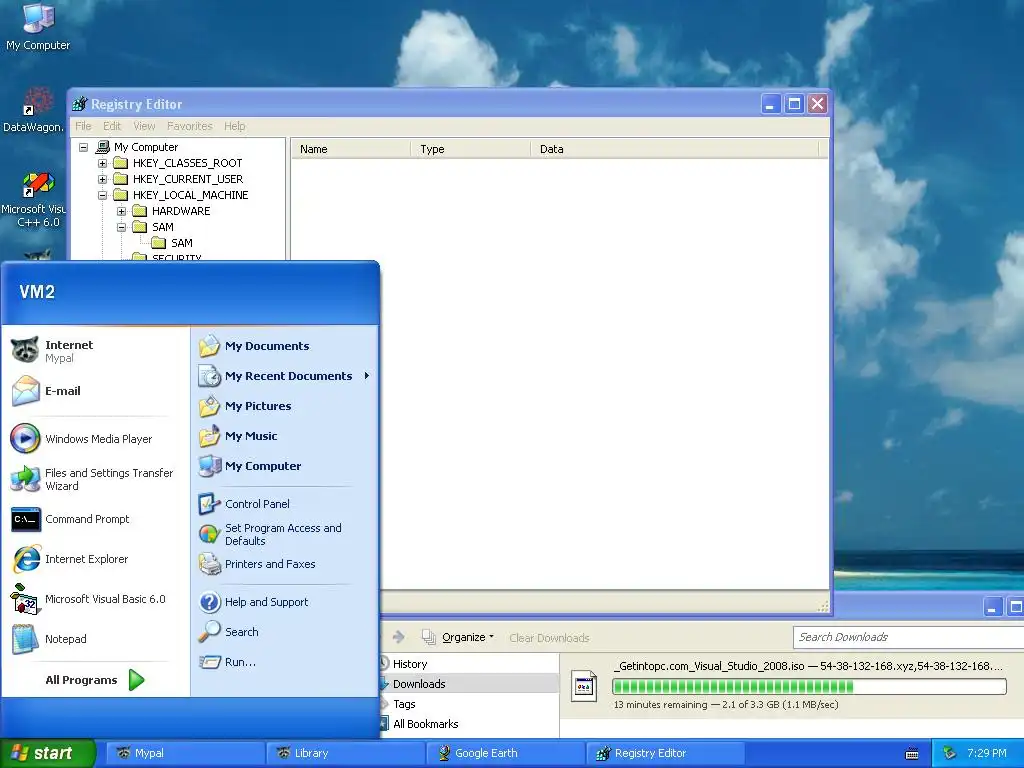Click the system tray network icon
This screenshot has width=1024, height=768.
(950, 754)
